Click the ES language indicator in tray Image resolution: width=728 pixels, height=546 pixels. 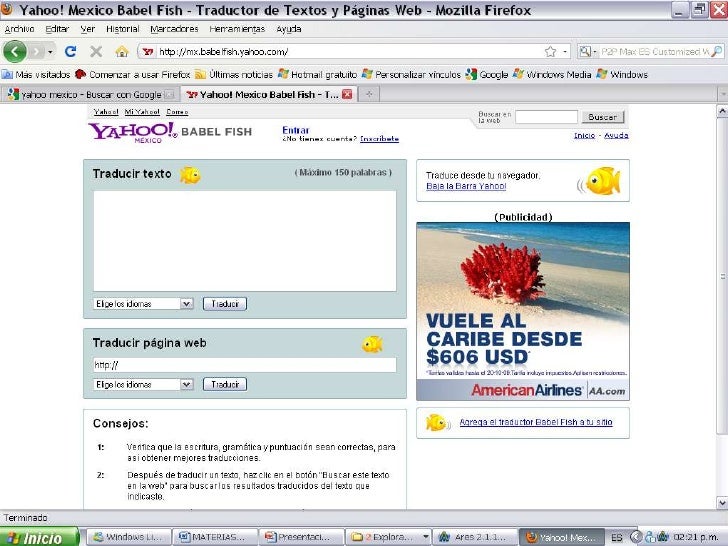[616, 538]
